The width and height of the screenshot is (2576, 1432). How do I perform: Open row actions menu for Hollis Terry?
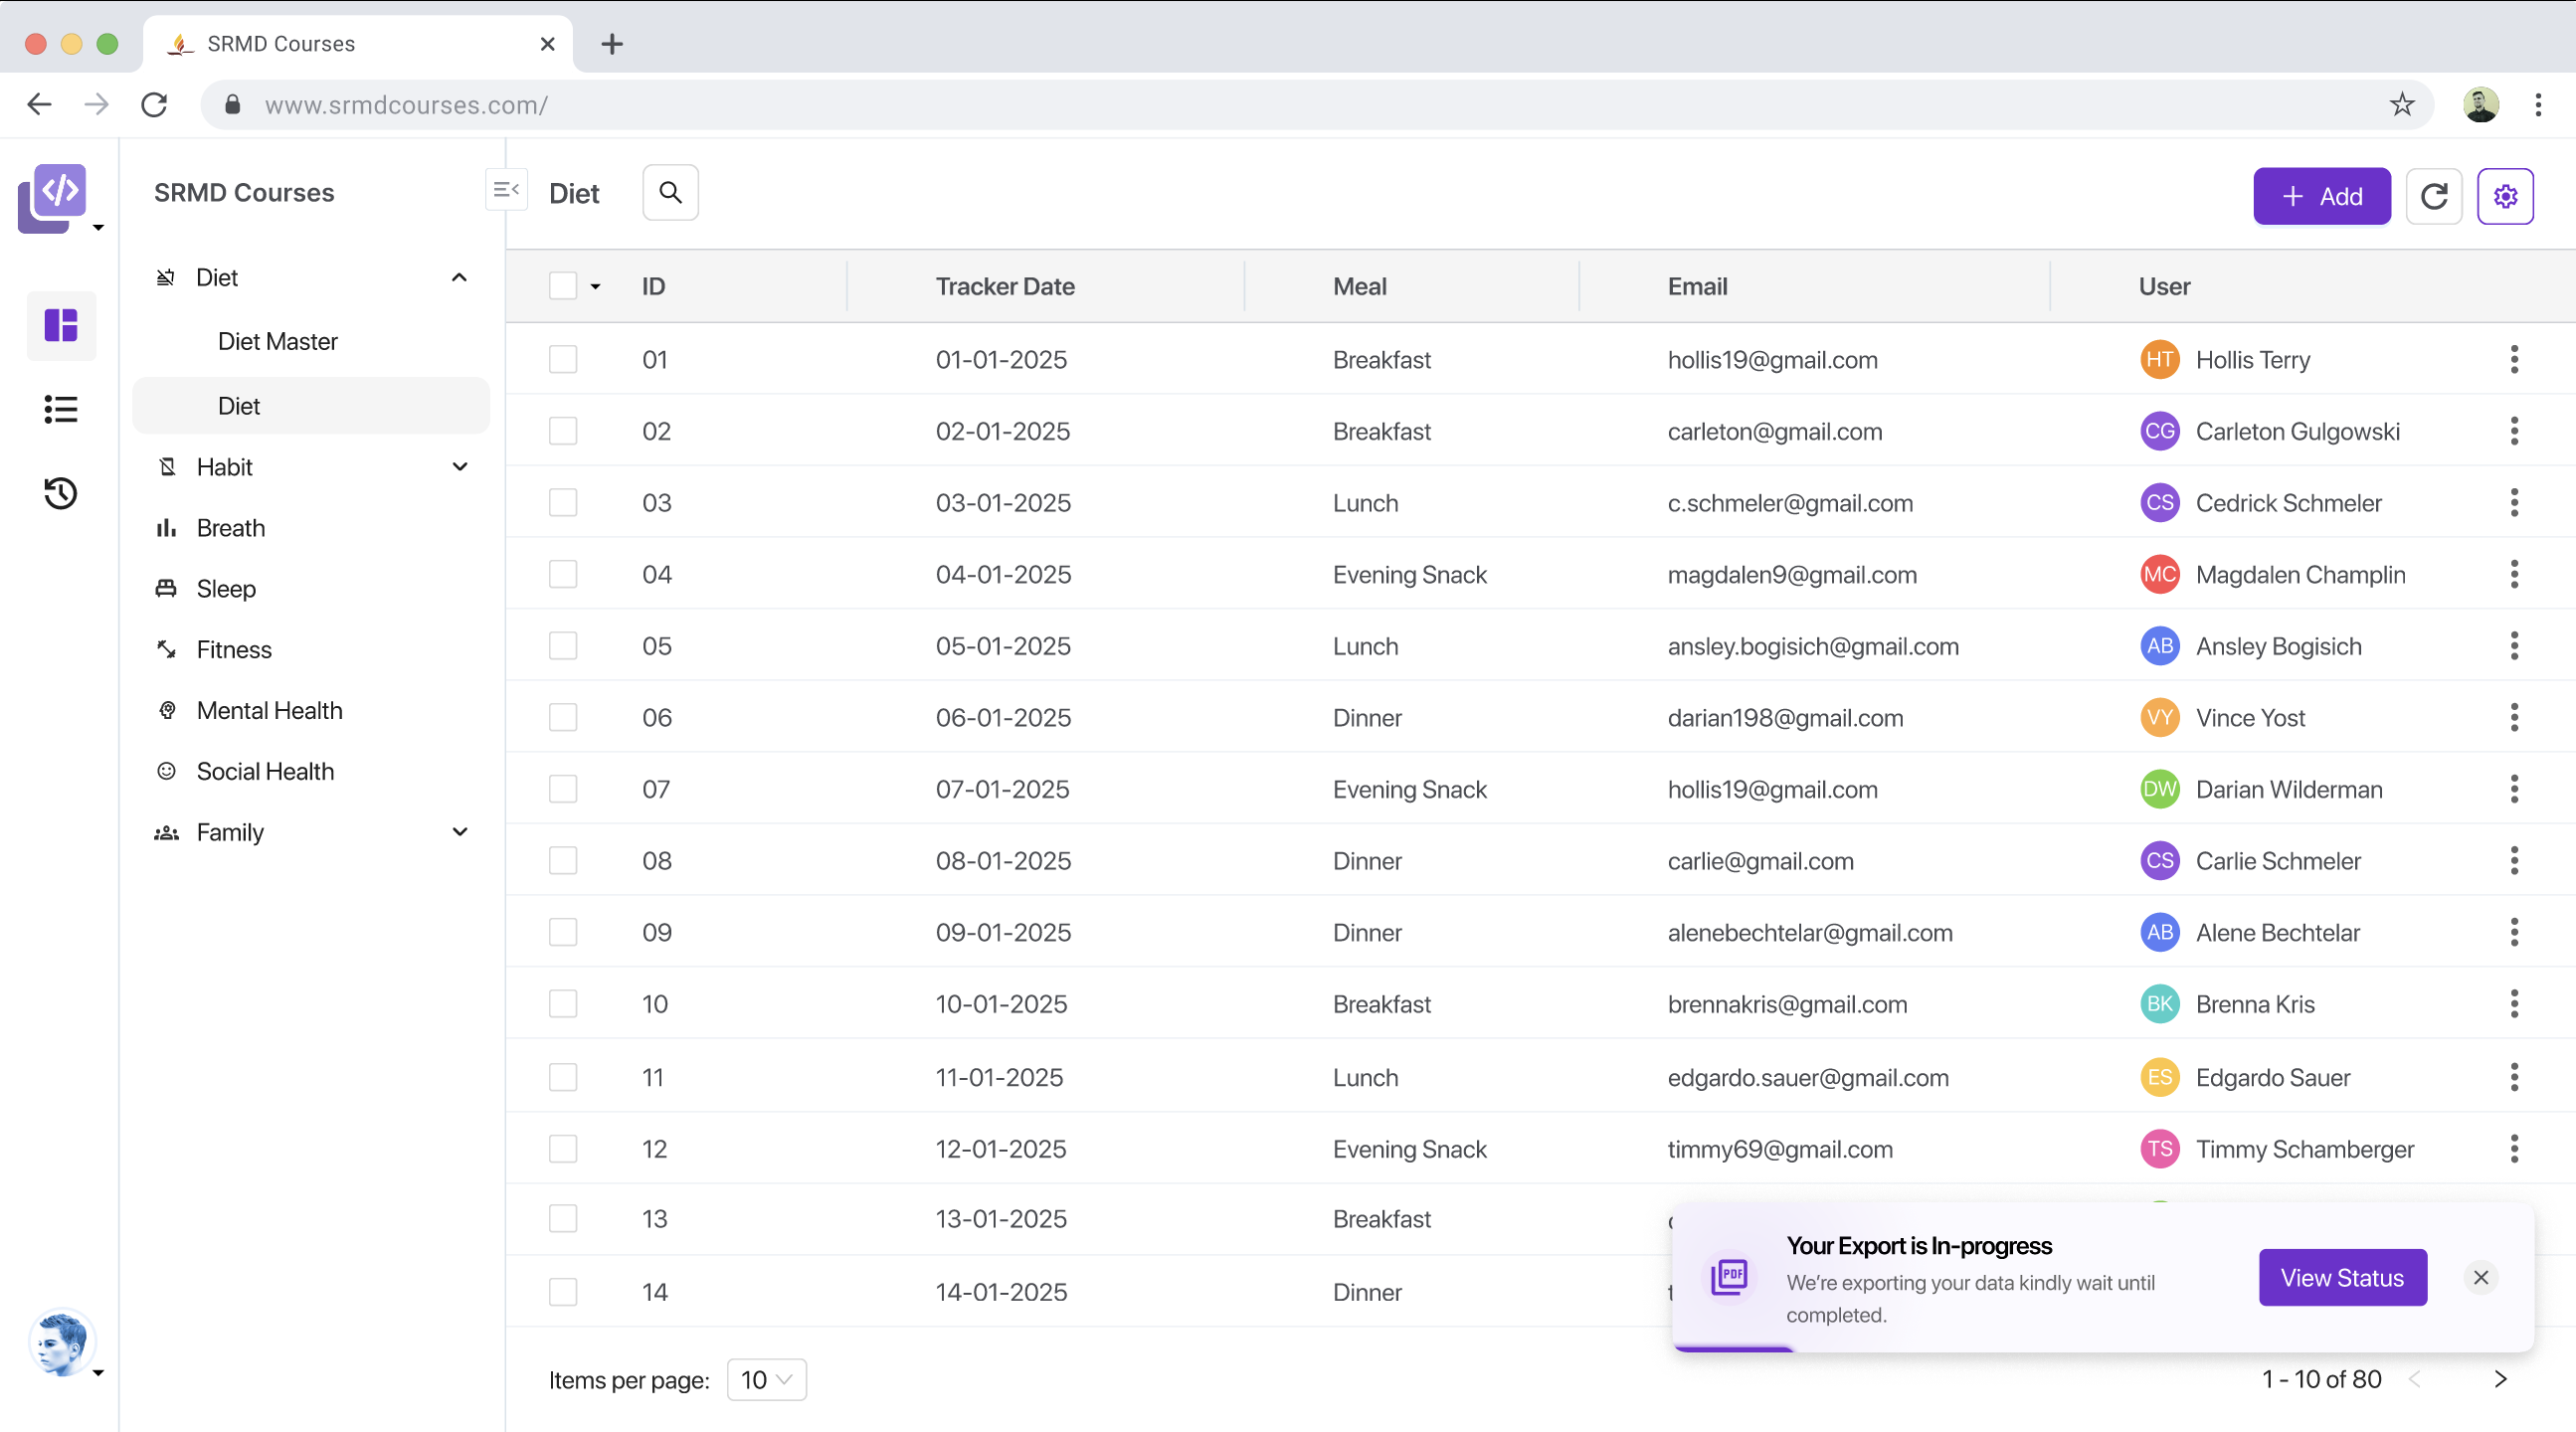(x=2513, y=360)
